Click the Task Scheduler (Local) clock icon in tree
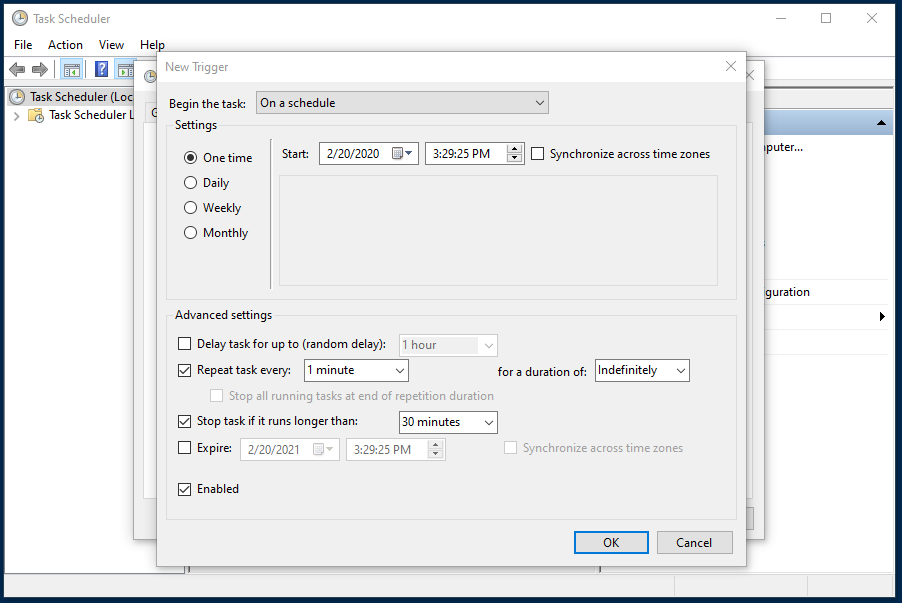The image size is (902, 603). tap(18, 97)
